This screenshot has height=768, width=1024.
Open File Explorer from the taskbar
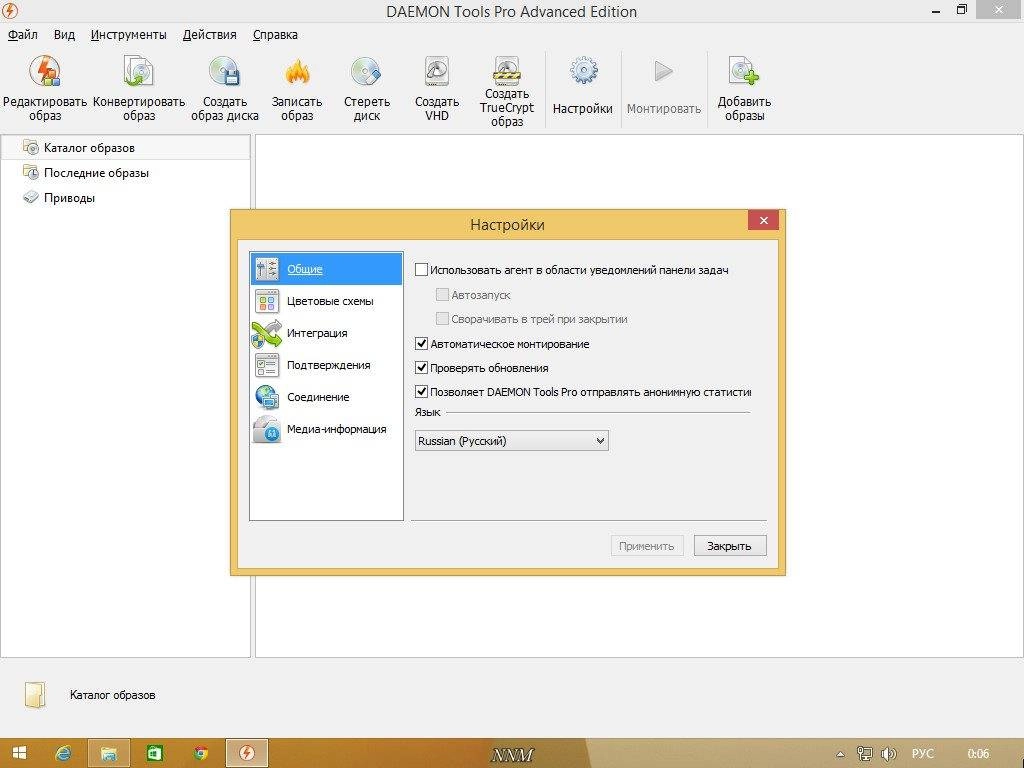pos(108,753)
